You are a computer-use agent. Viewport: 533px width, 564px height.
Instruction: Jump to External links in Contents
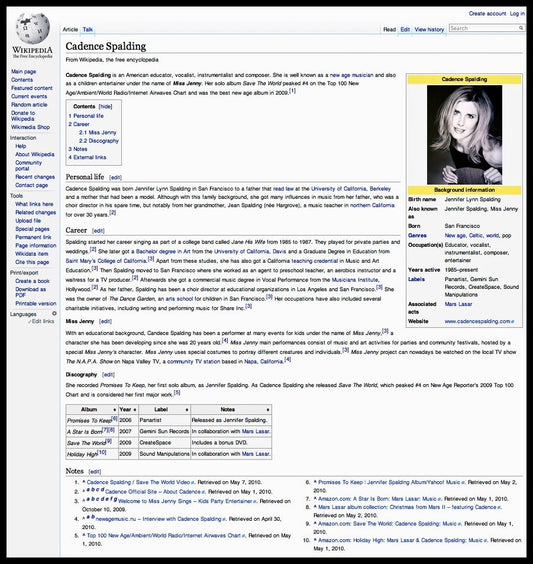(x=87, y=157)
